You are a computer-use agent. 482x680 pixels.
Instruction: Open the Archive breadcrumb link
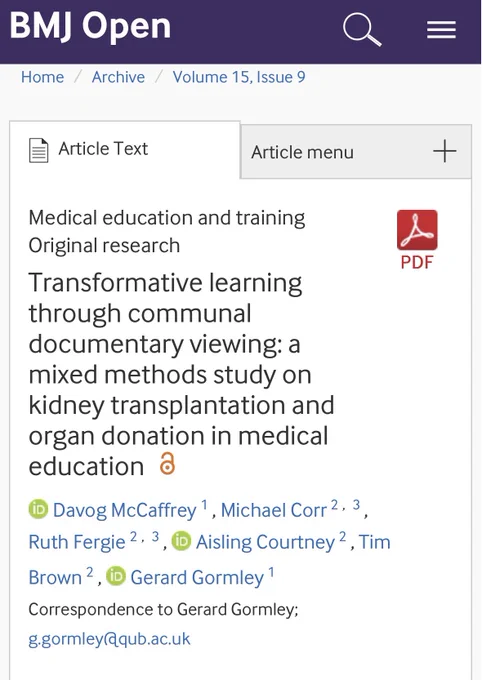pyautogui.click(x=118, y=77)
